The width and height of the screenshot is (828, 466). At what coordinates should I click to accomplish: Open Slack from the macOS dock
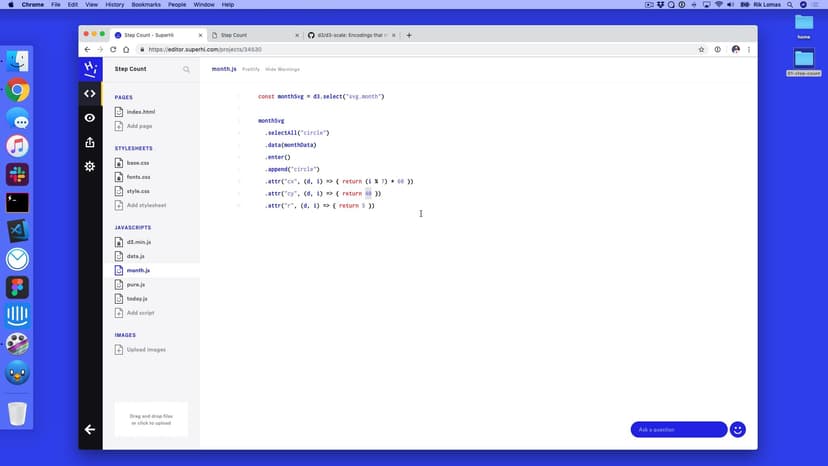pyautogui.click(x=17, y=174)
